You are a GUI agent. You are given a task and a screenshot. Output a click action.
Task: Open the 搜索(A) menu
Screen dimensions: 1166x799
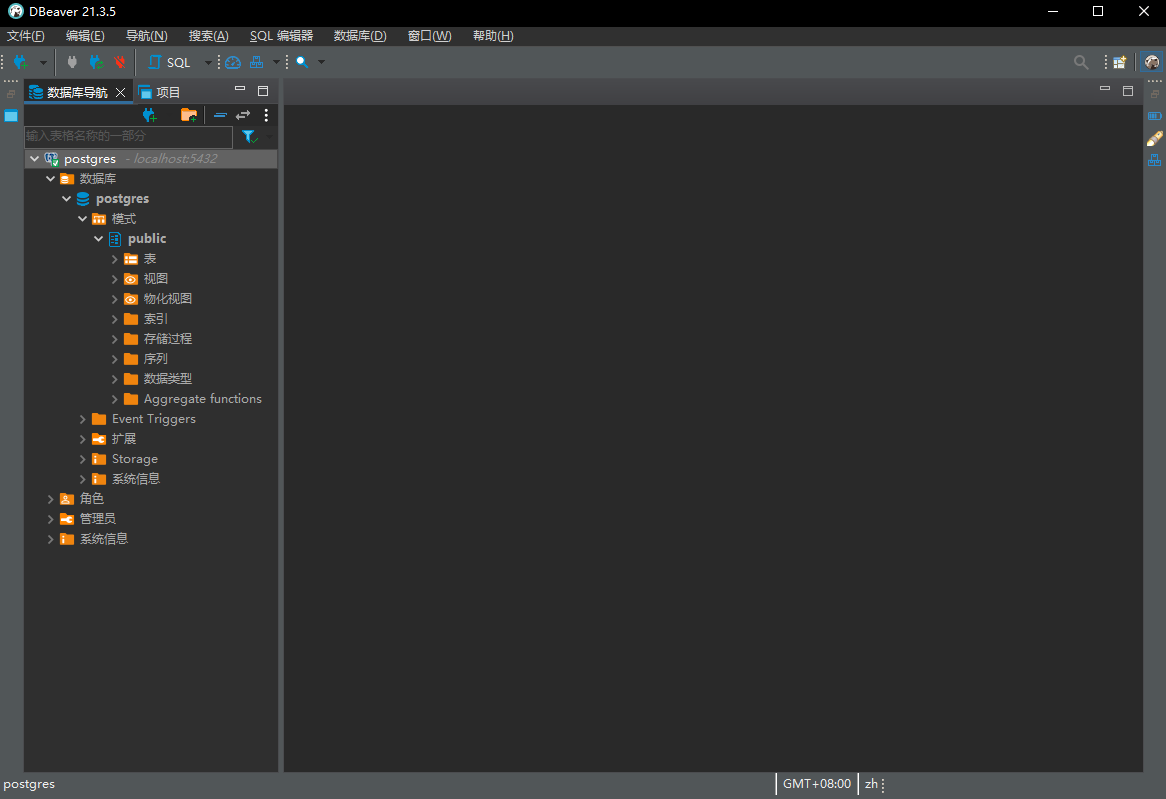click(x=208, y=36)
